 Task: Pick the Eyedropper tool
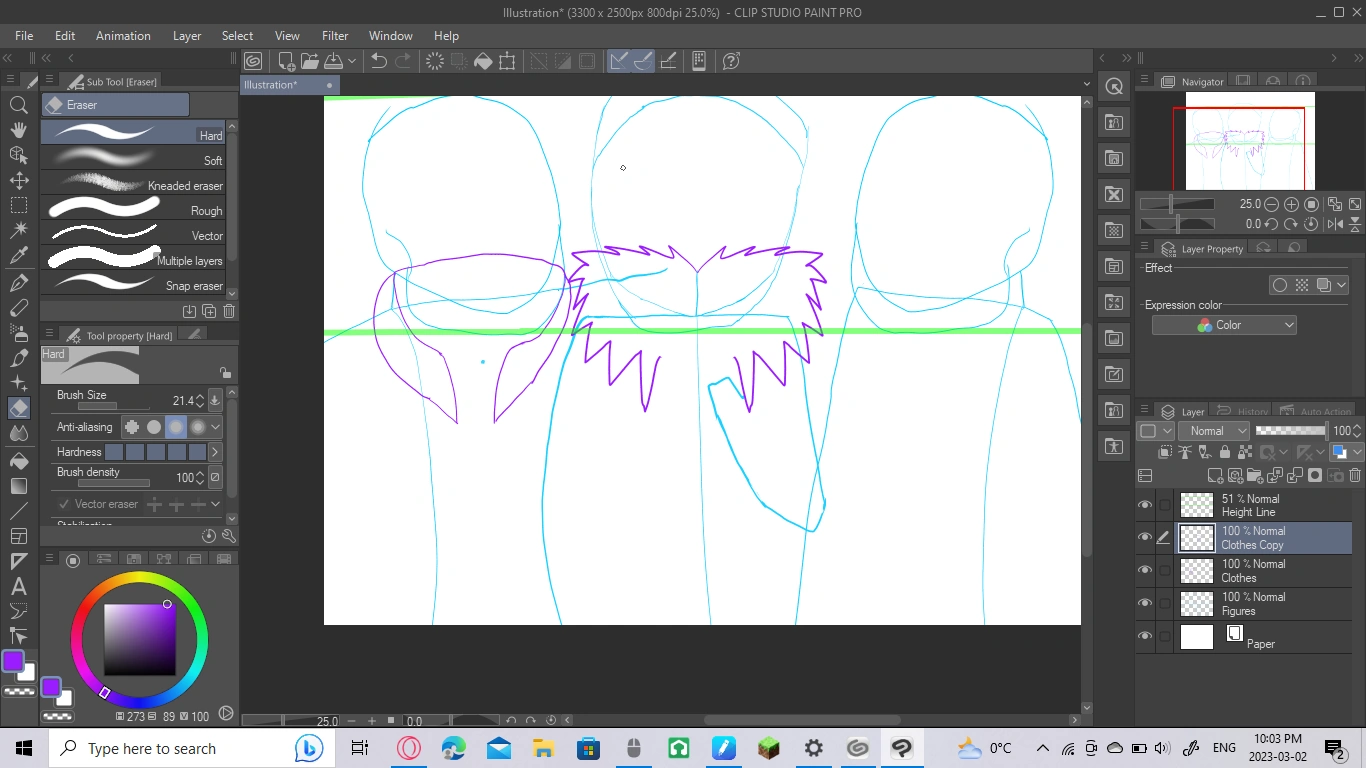pyautogui.click(x=18, y=256)
